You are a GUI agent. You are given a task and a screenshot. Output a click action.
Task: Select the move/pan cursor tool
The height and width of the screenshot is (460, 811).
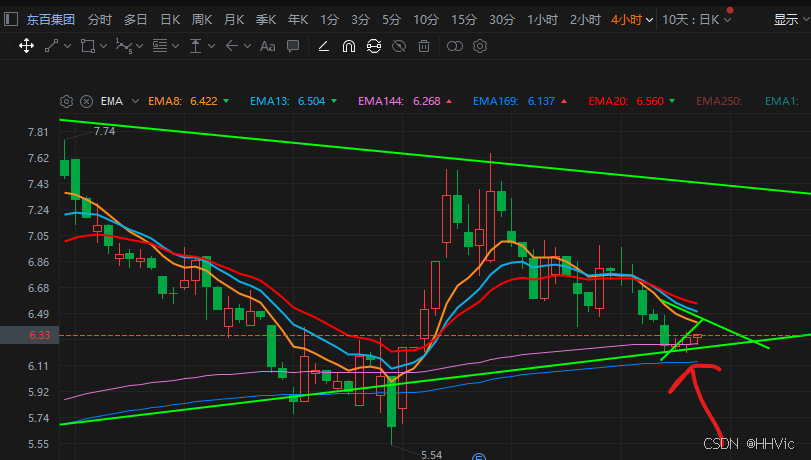[x=26, y=46]
